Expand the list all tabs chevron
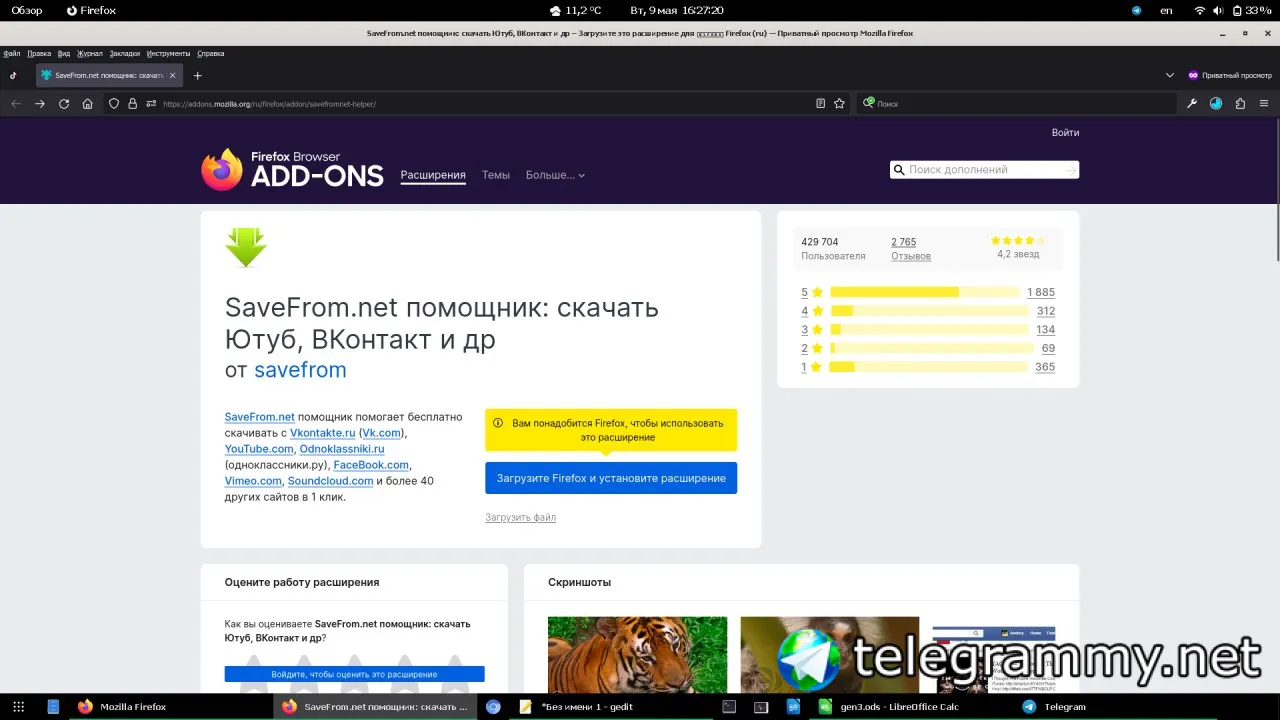This screenshot has width=1280, height=720. coord(1170,76)
